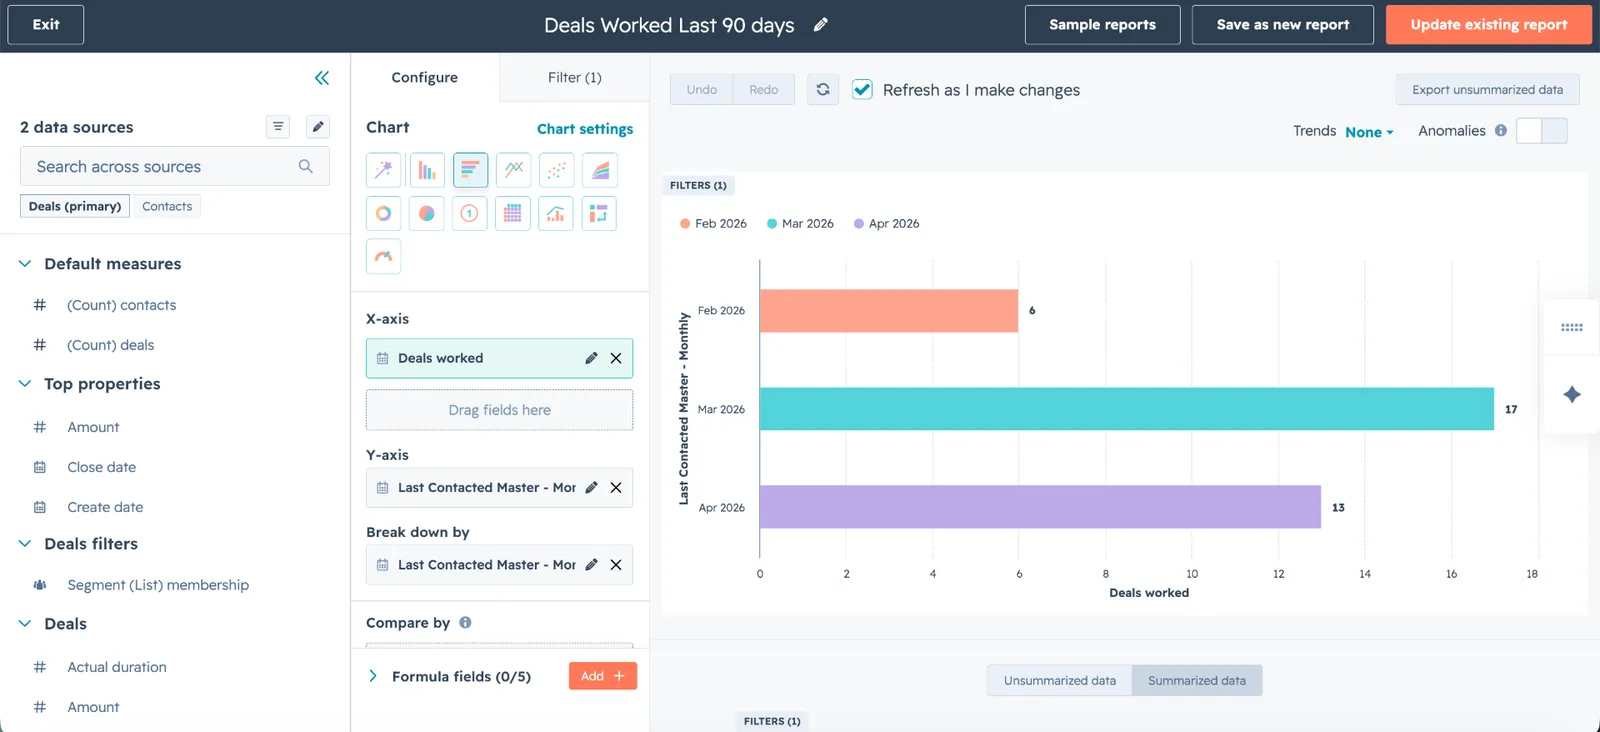Pick the scatter plot chart type
Image resolution: width=1600 pixels, height=732 pixels.
point(556,170)
